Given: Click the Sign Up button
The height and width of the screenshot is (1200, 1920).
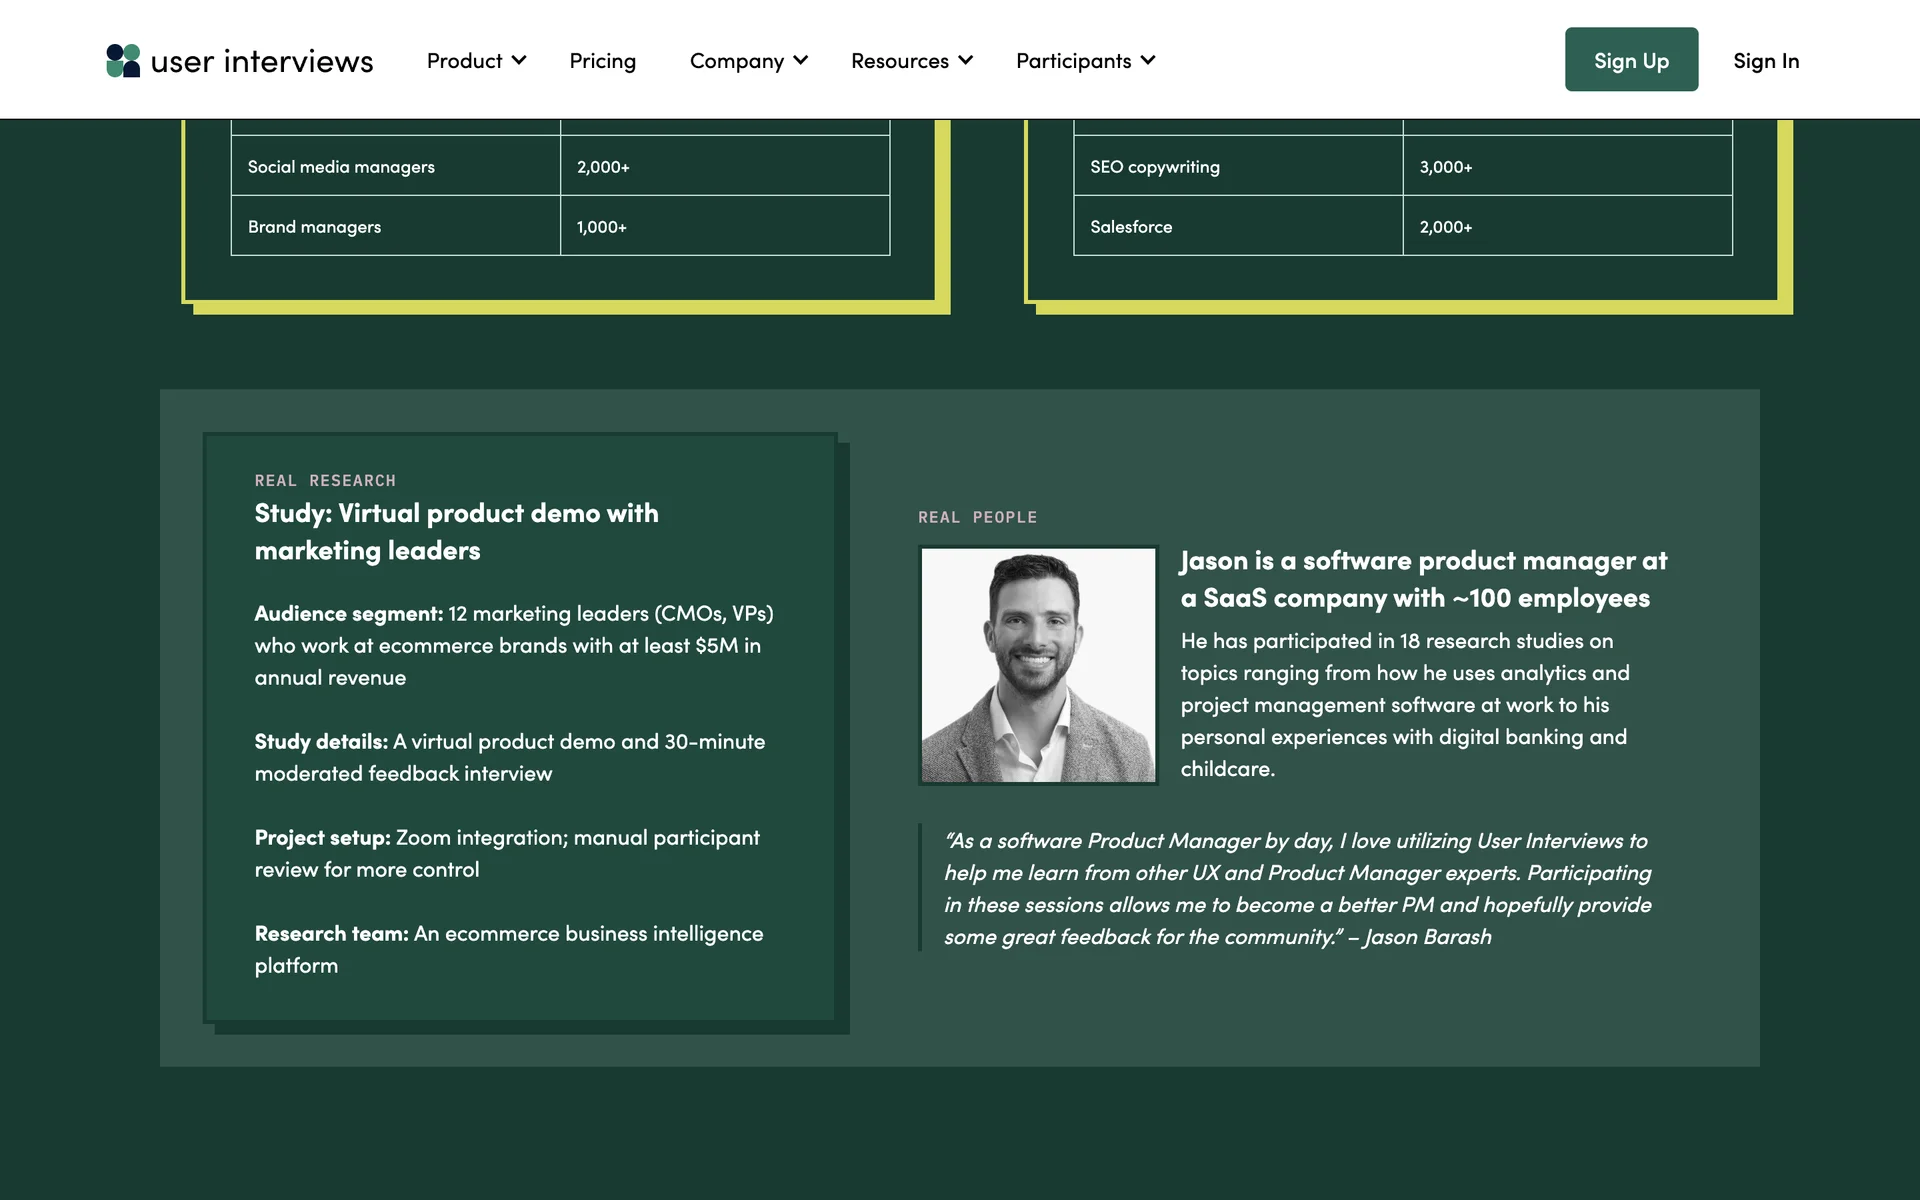Looking at the screenshot, I should (x=1631, y=60).
